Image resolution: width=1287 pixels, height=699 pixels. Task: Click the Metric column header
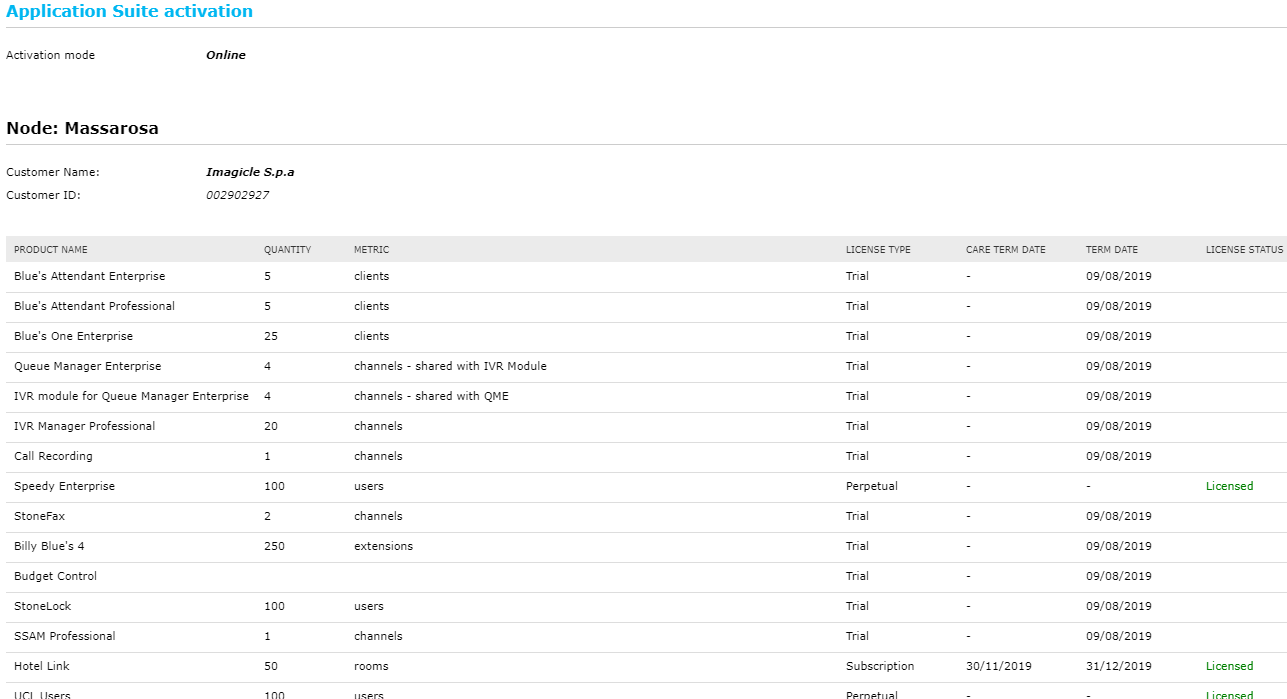[x=371, y=250]
